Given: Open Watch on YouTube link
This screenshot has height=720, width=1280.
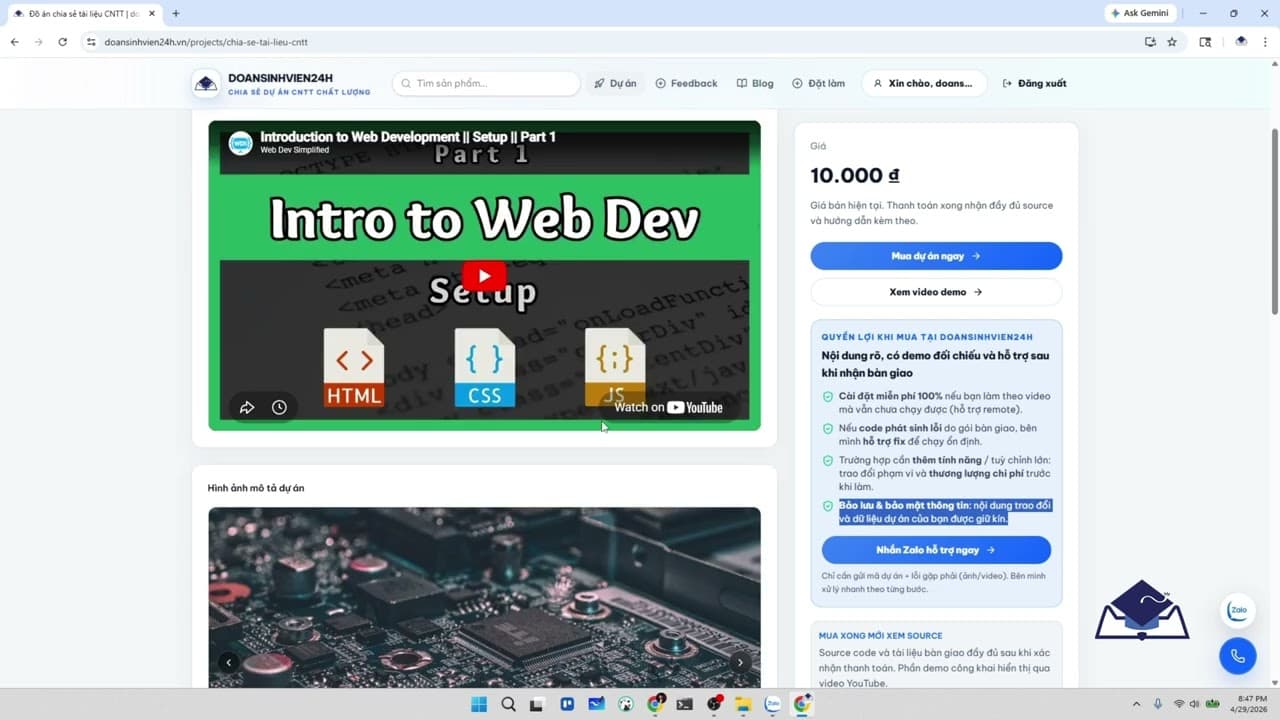Looking at the screenshot, I should (668, 407).
